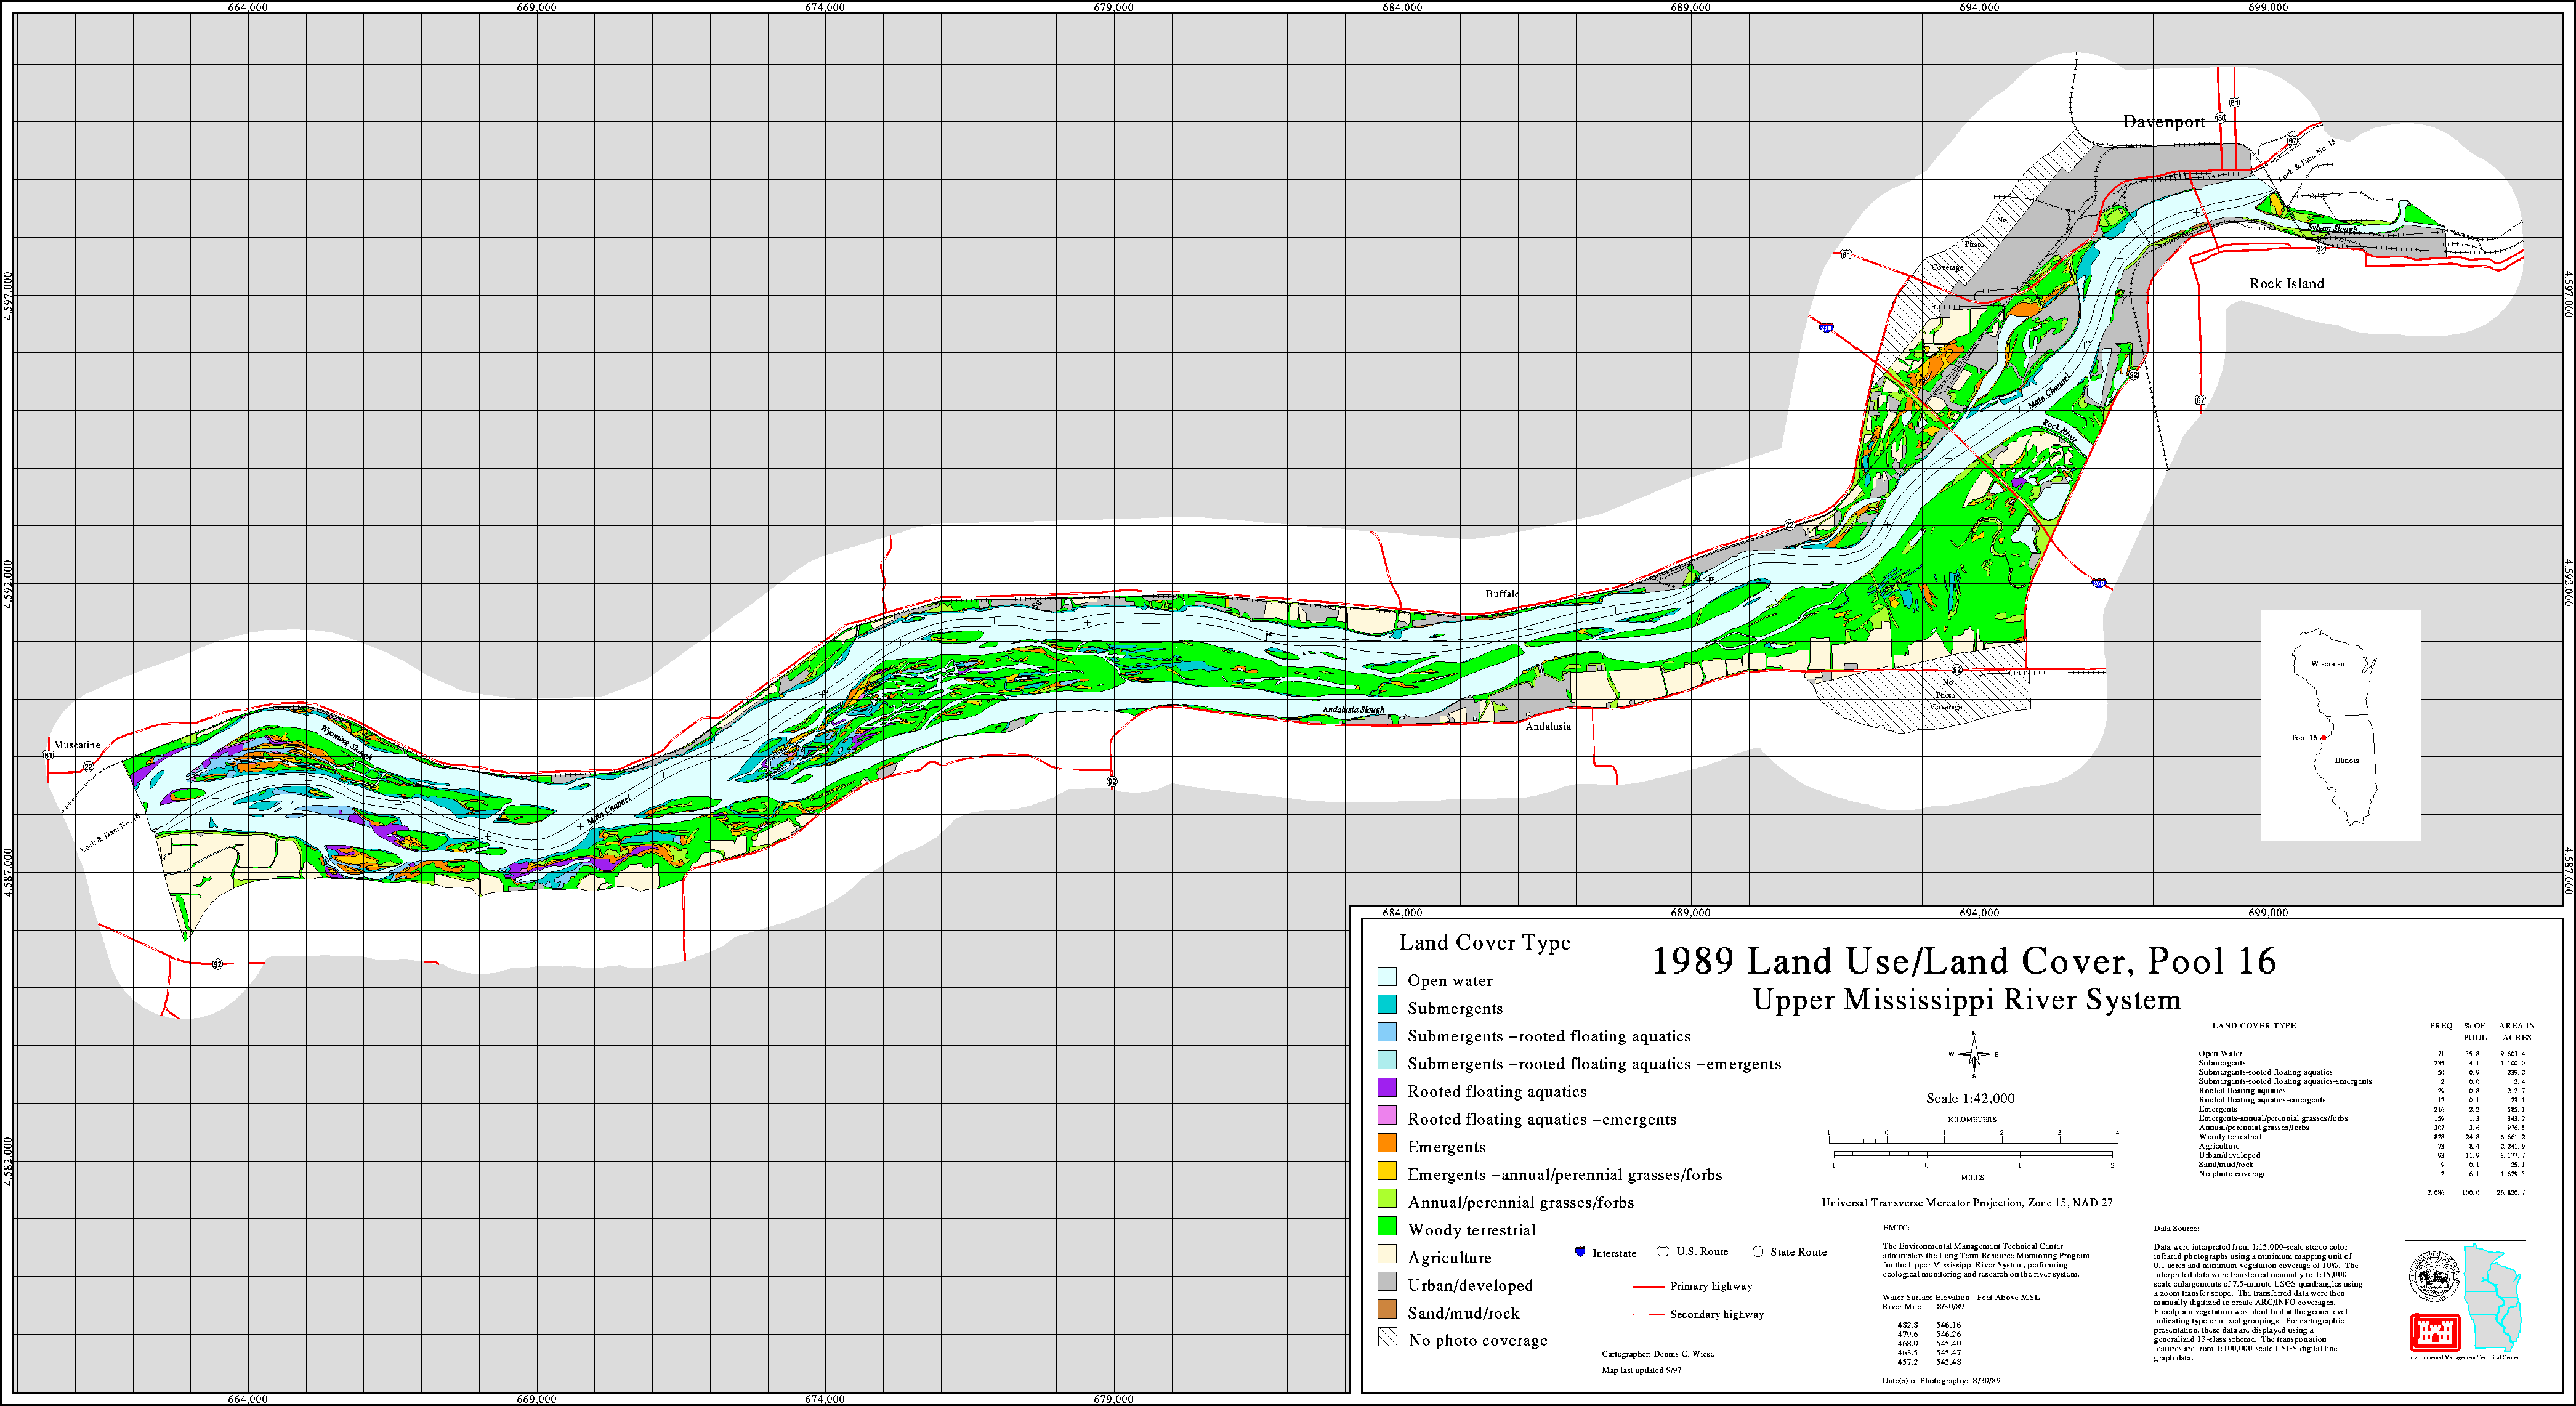
Task: Click the Open water color swatch
Action: [x=1387, y=977]
